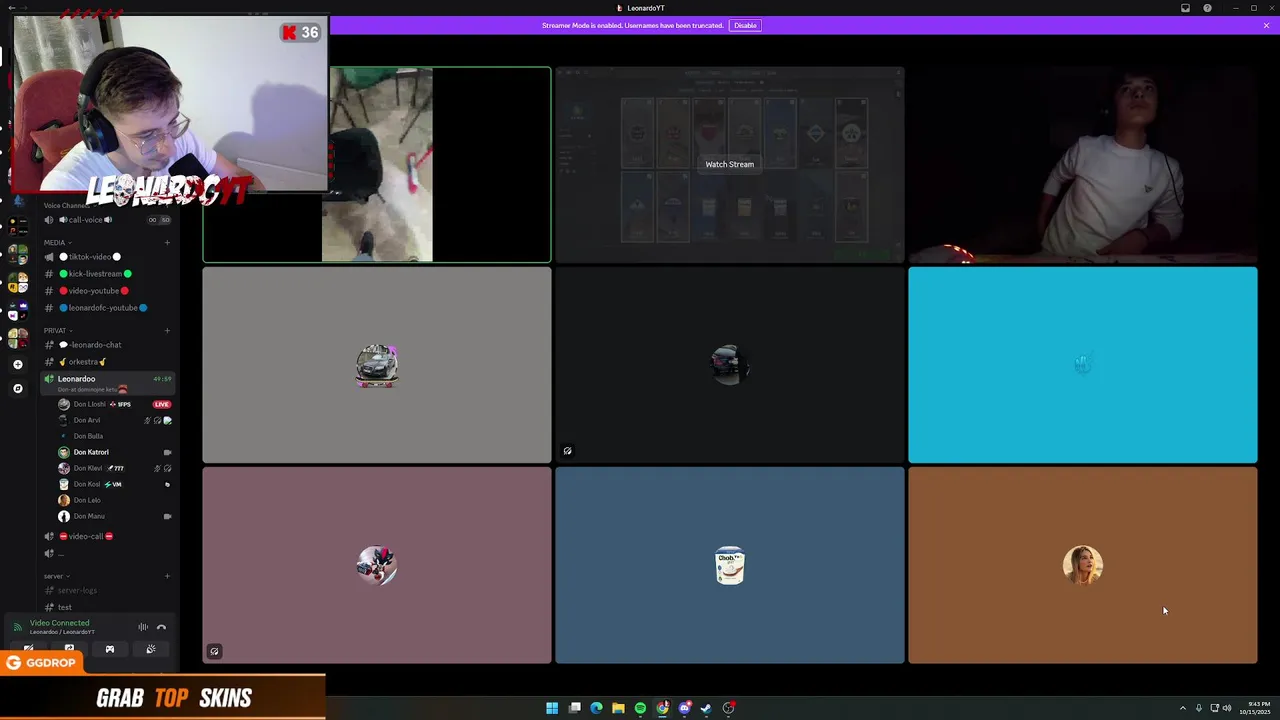Create a channel in the PRIVAT category
1280x720 pixels.
pyautogui.click(x=167, y=330)
